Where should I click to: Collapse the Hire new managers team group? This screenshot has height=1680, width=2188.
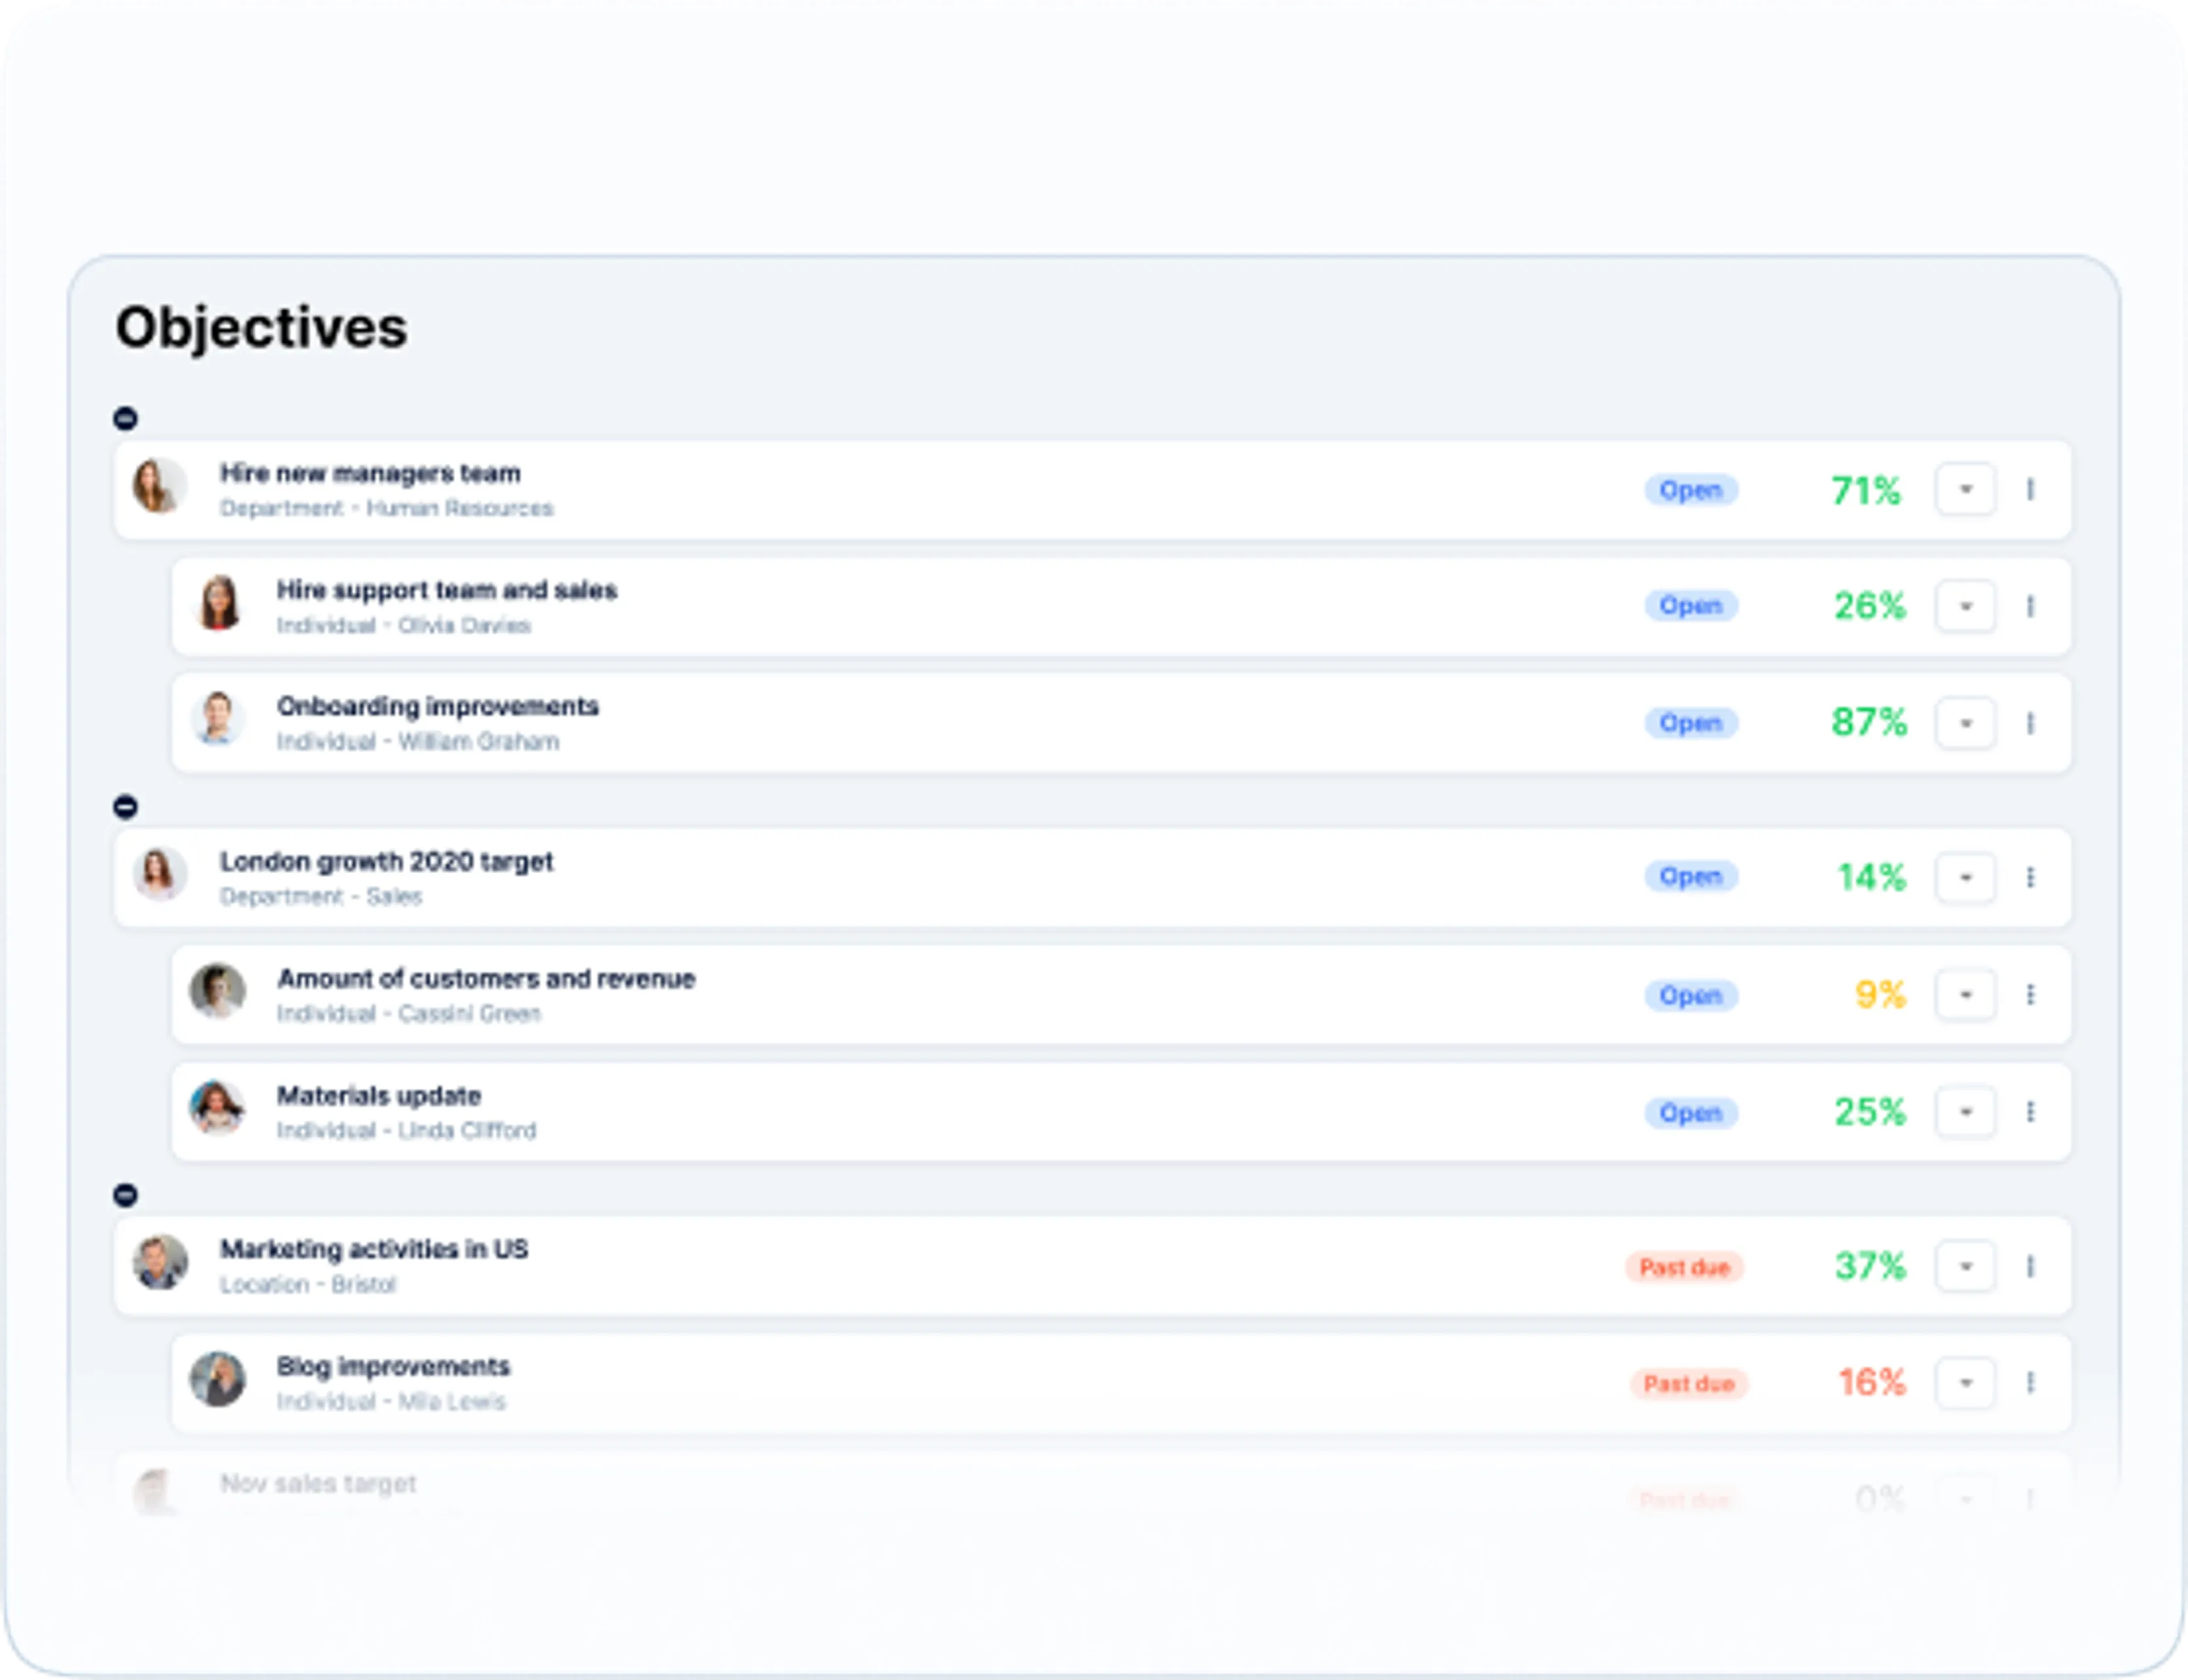coord(125,418)
